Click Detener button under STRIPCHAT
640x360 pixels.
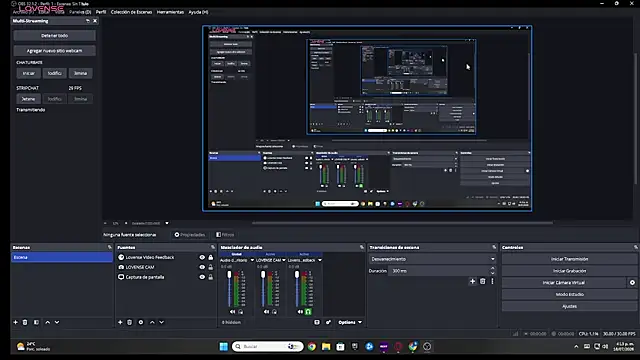pyautogui.click(x=29, y=99)
